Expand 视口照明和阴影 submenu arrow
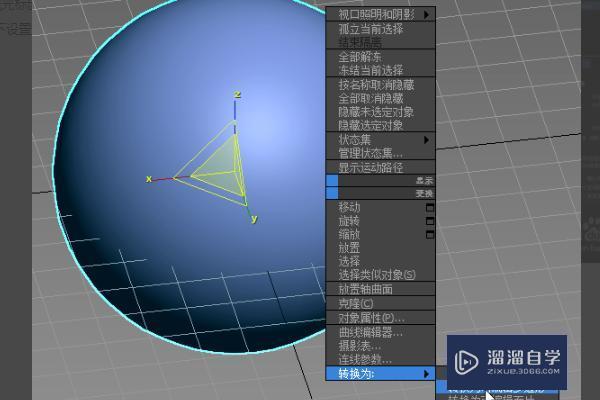The height and width of the screenshot is (400, 600). (426, 15)
